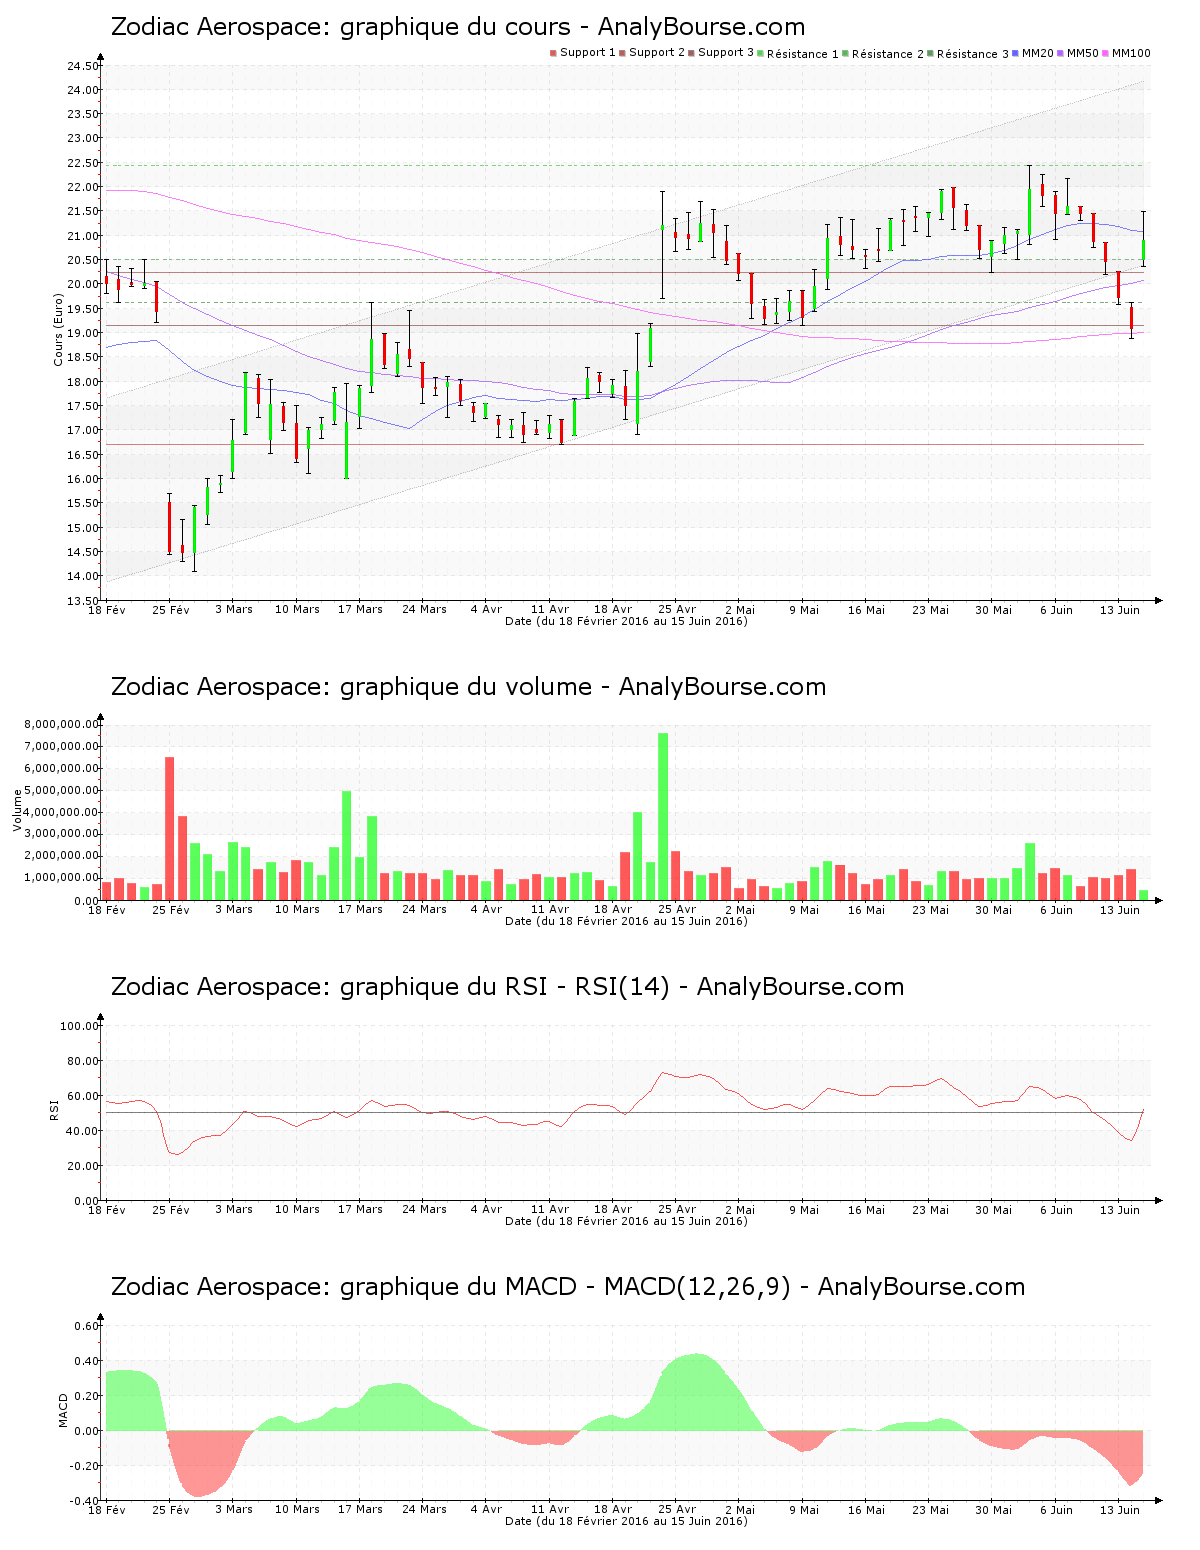Click the Résistance 1 green legend swatch
The height and width of the screenshot is (1550, 1200).
[x=761, y=53]
